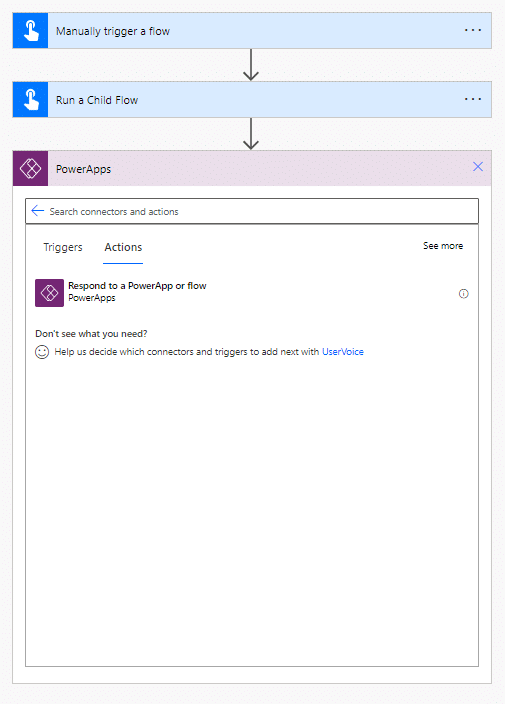
Task: Open the UserVoice link
Action: (343, 352)
